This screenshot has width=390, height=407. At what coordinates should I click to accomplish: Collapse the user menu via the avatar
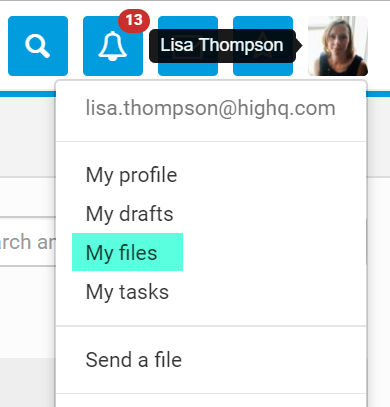click(x=338, y=46)
